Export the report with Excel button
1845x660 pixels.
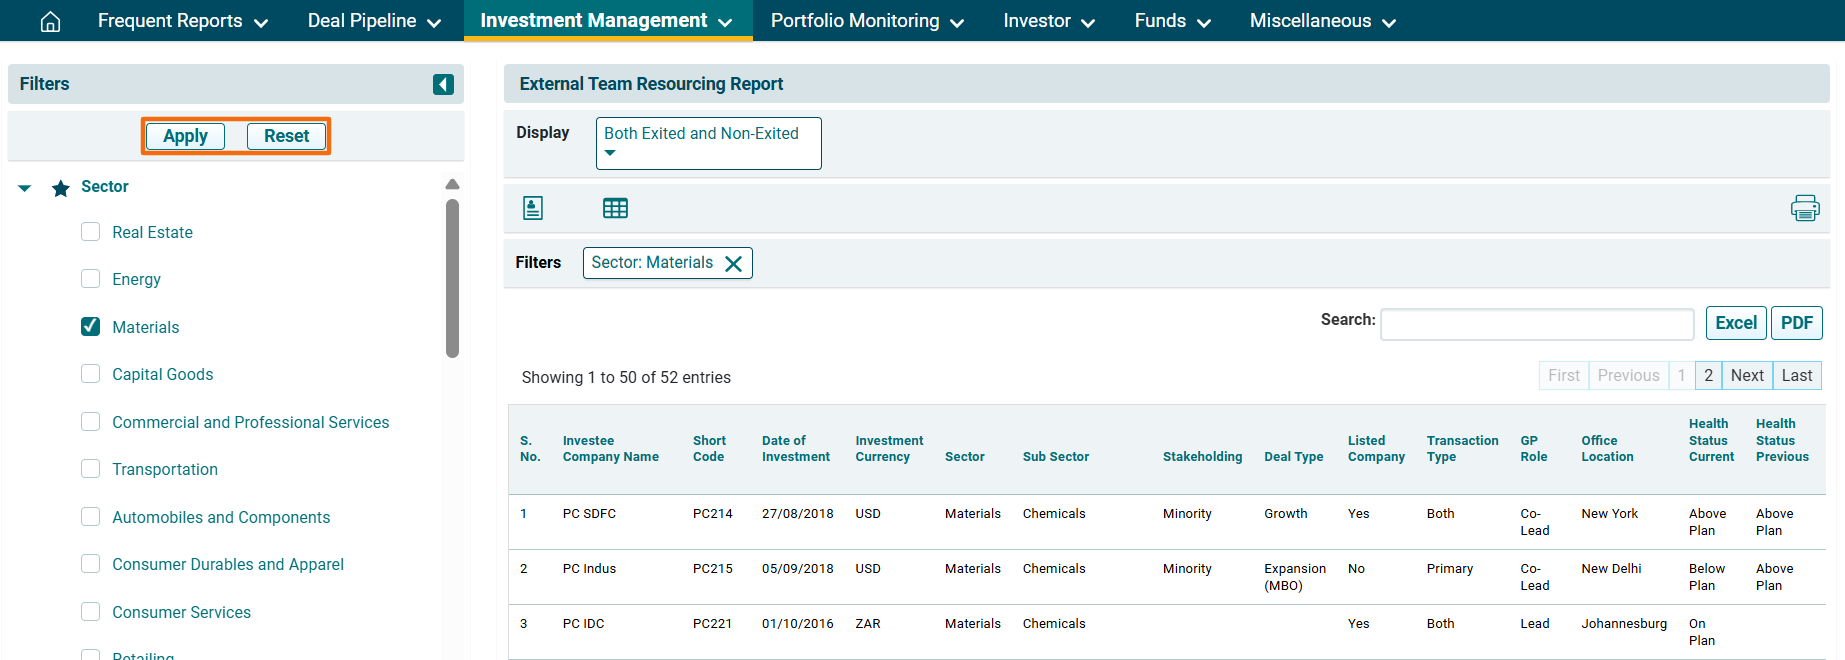coord(1735,323)
